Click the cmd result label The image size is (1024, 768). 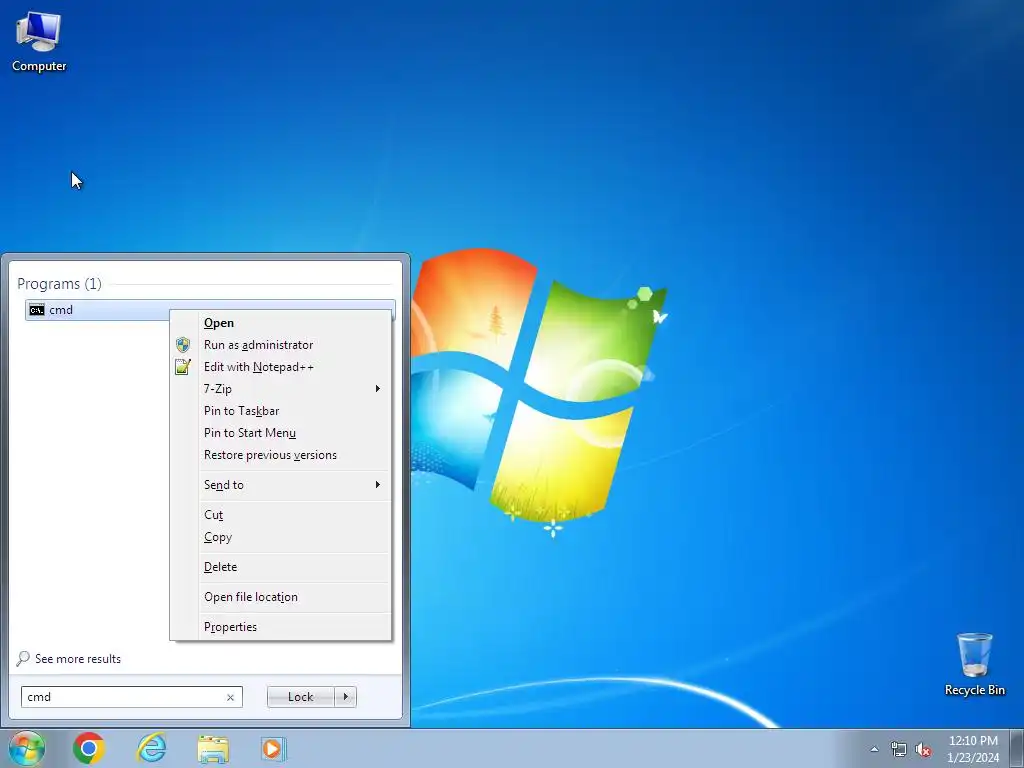click(61, 310)
